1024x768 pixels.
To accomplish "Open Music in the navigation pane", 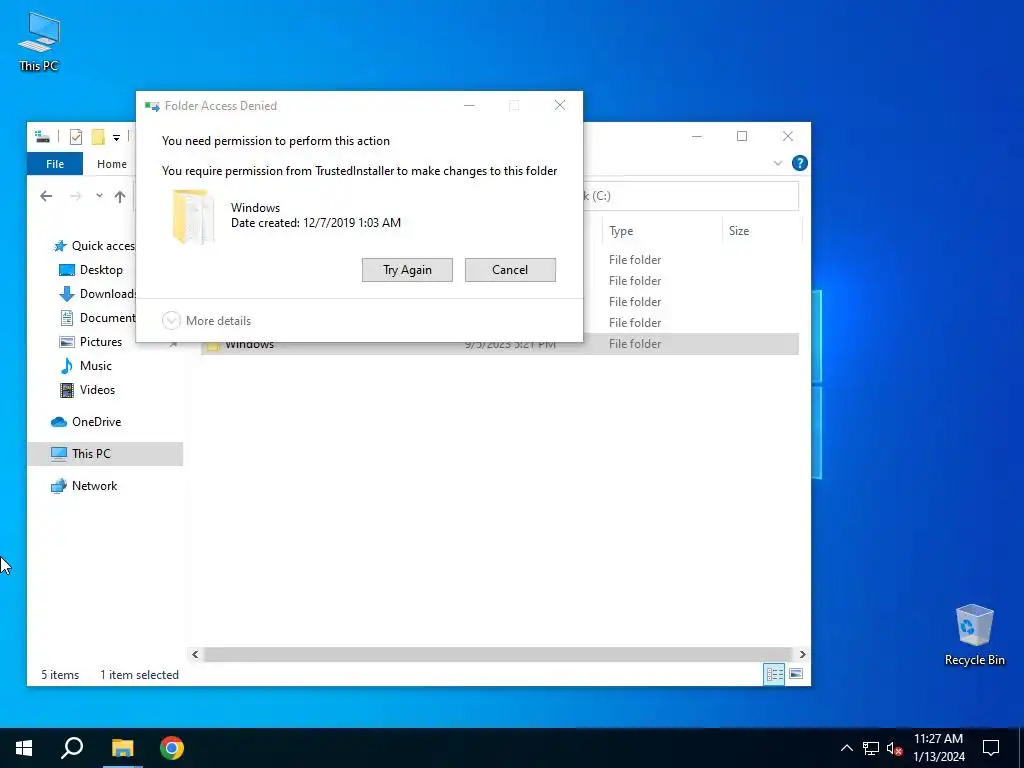I will click(x=86, y=366).
